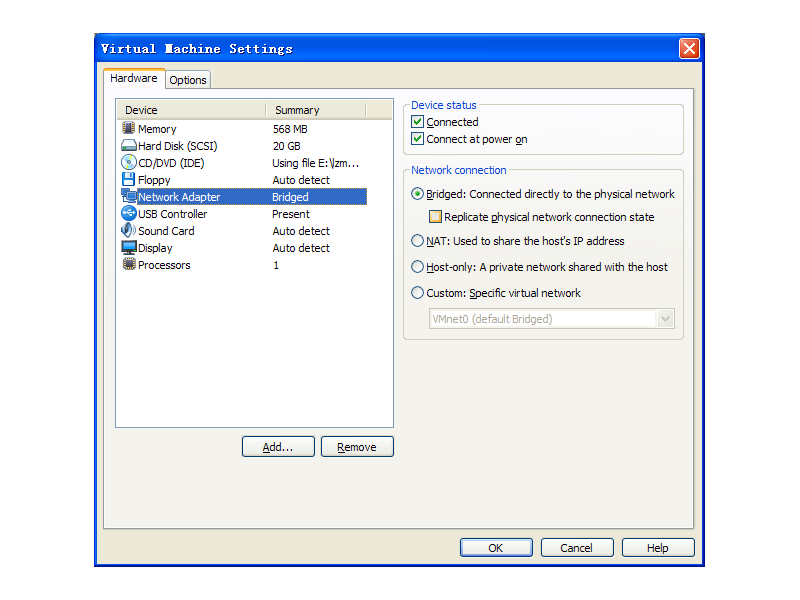Toggle Connect at power on checkbox
The height and width of the screenshot is (600, 800).
[x=418, y=139]
